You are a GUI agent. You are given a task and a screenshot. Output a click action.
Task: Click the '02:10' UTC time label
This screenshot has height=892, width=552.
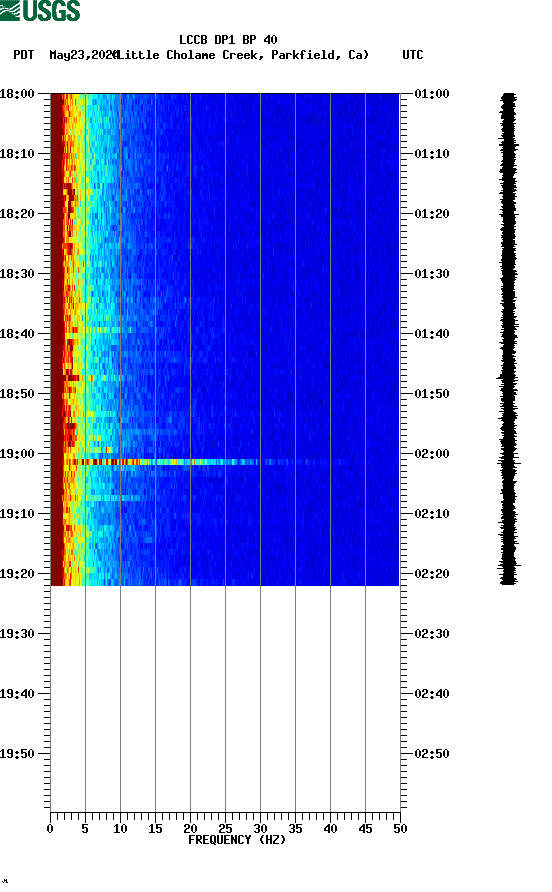[432, 514]
